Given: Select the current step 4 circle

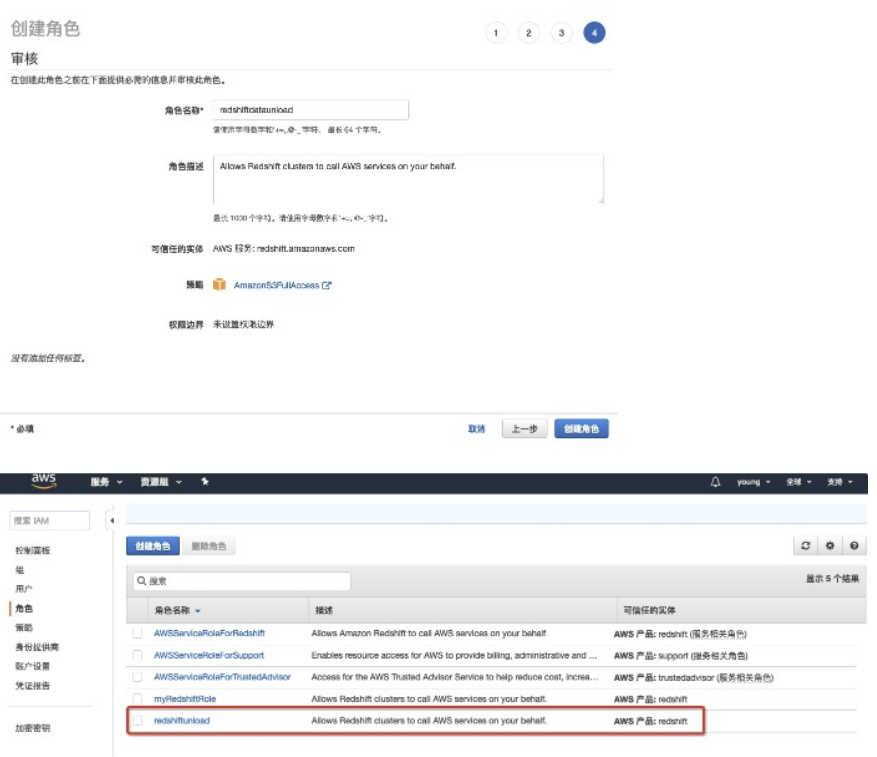Looking at the screenshot, I should coord(594,33).
